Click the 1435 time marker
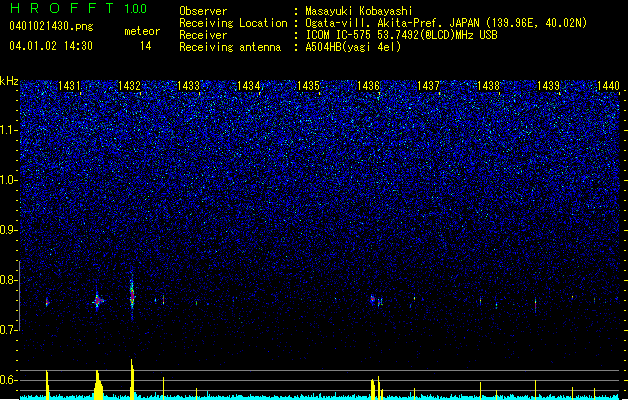 [308, 86]
